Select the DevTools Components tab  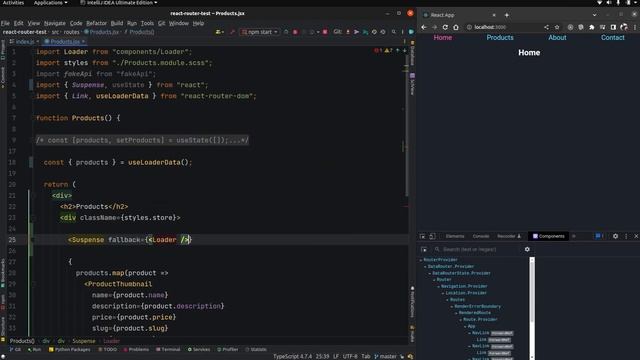549,236
